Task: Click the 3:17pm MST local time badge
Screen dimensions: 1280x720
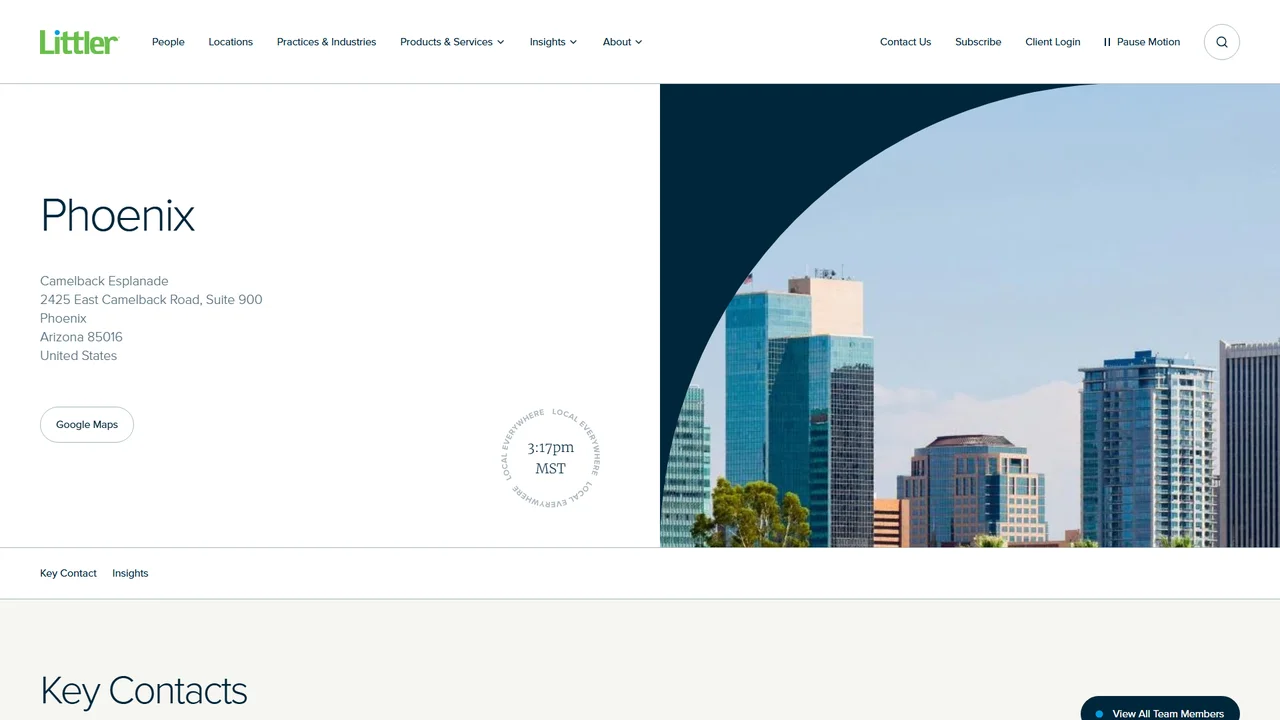Action: pos(550,458)
